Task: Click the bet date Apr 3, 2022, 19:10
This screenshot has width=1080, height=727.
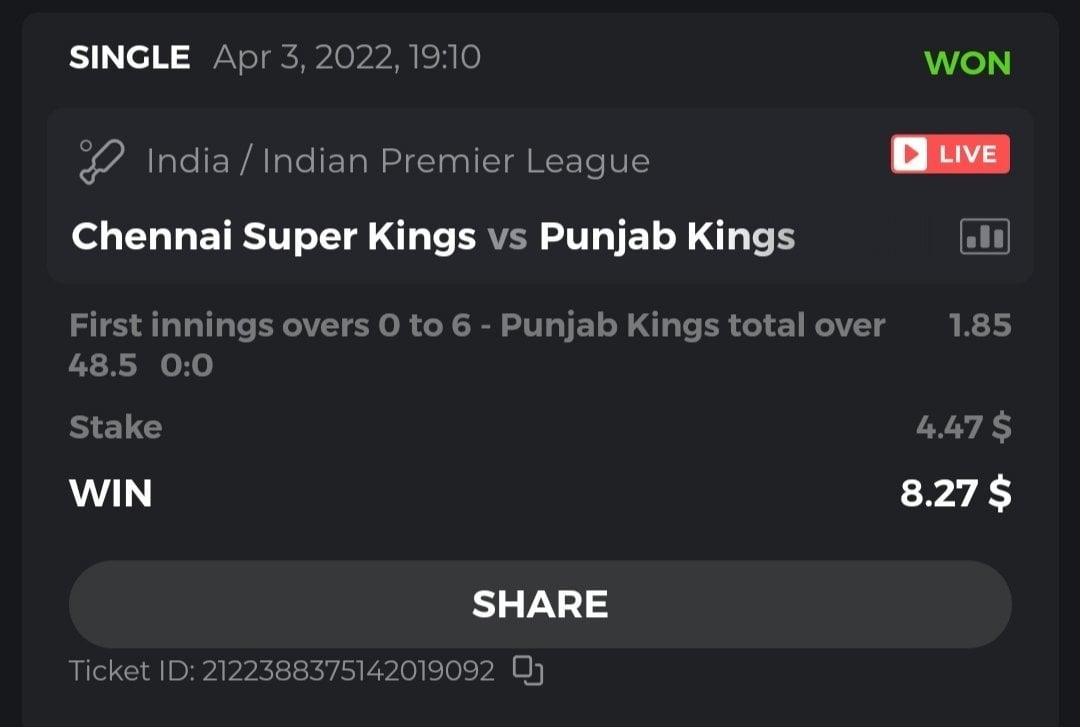Action: point(347,58)
